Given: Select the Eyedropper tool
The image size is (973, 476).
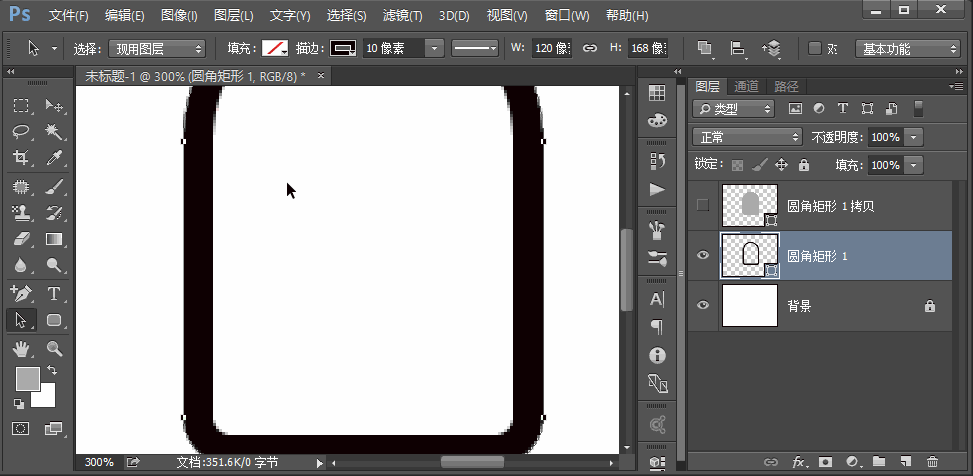Looking at the screenshot, I should tap(54, 158).
